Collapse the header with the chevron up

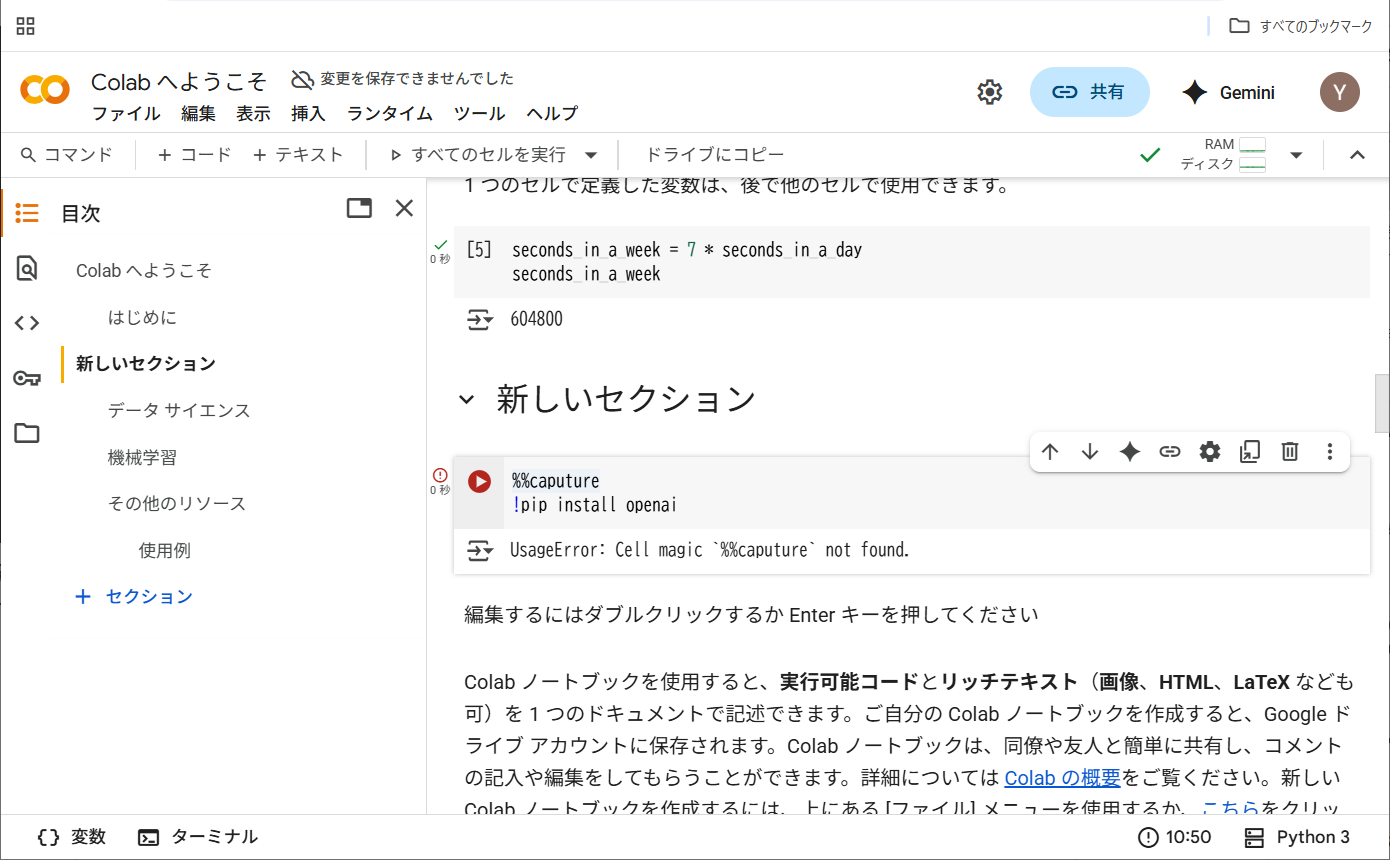pyautogui.click(x=1357, y=155)
